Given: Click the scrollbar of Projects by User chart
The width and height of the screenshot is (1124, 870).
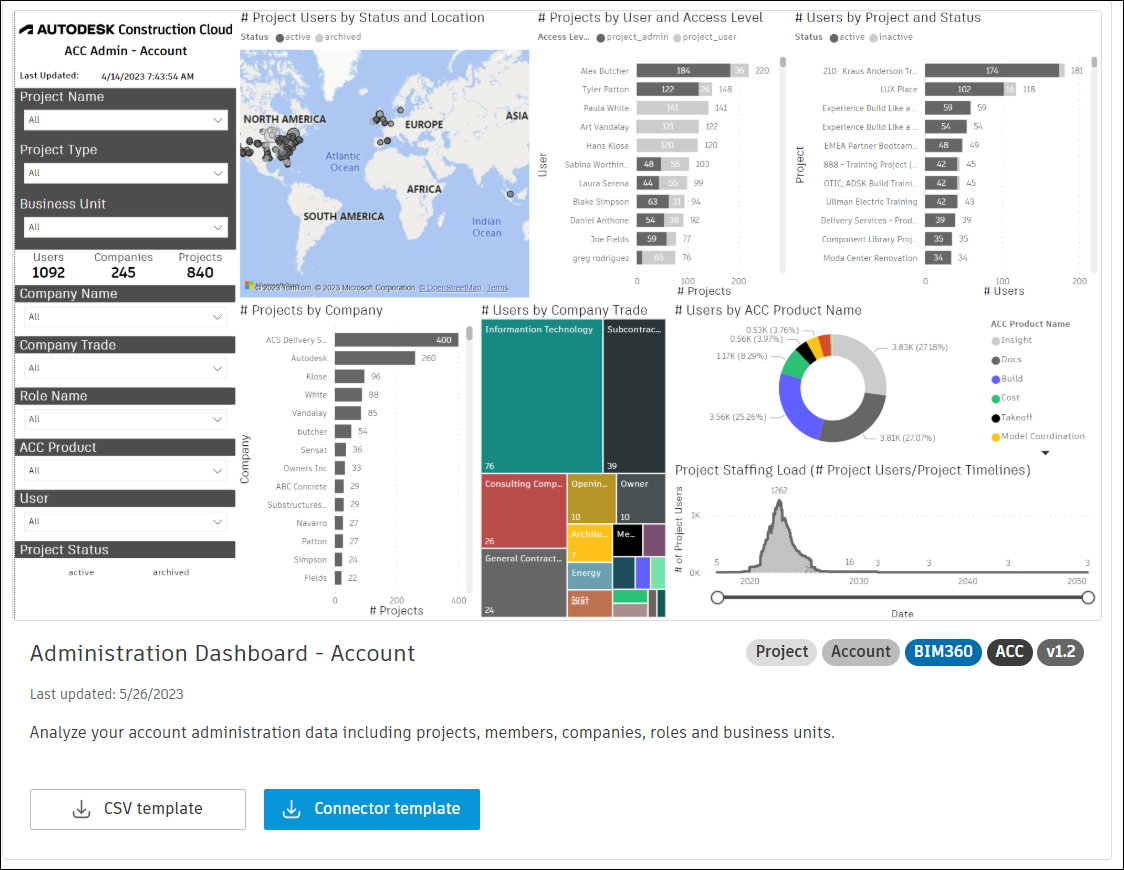Looking at the screenshot, I should 783,62.
